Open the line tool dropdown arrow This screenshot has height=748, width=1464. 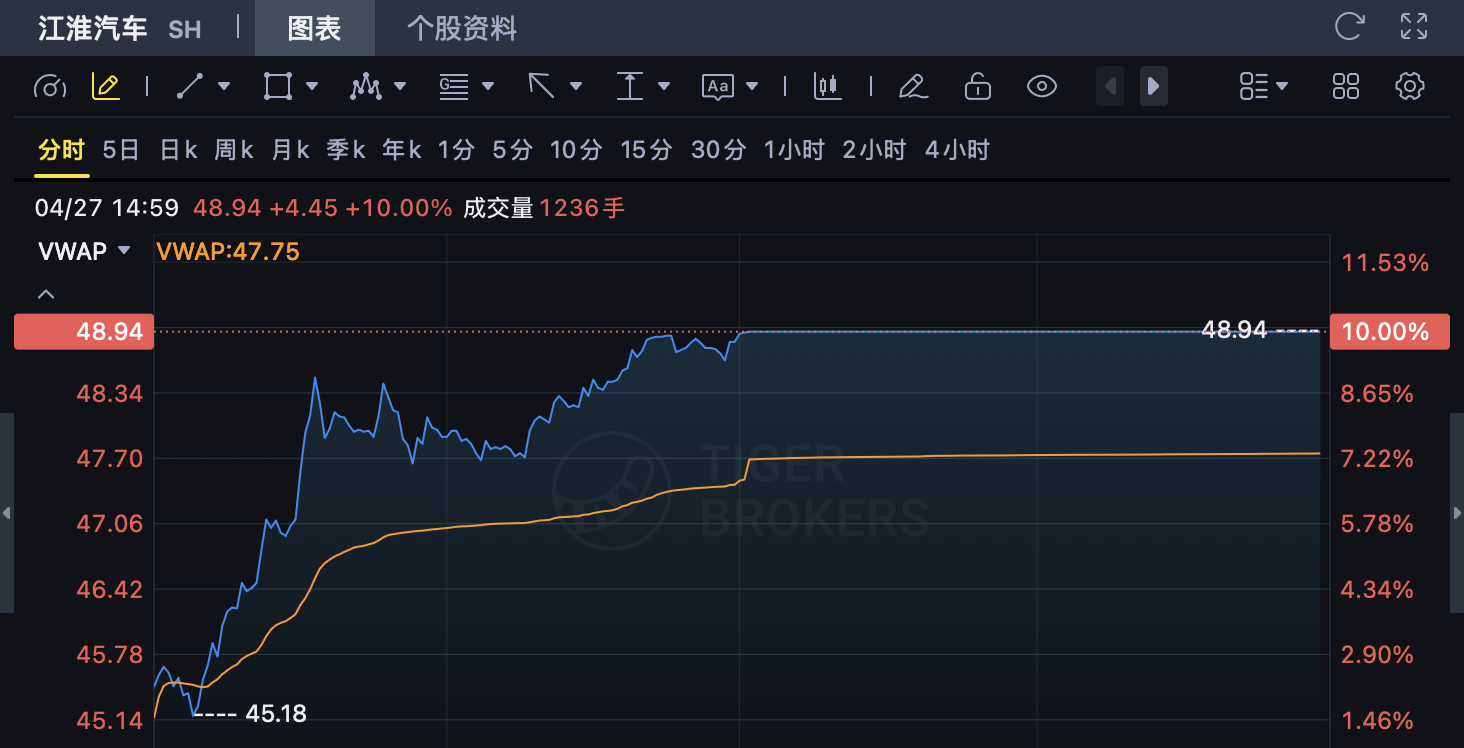pos(224,87)
